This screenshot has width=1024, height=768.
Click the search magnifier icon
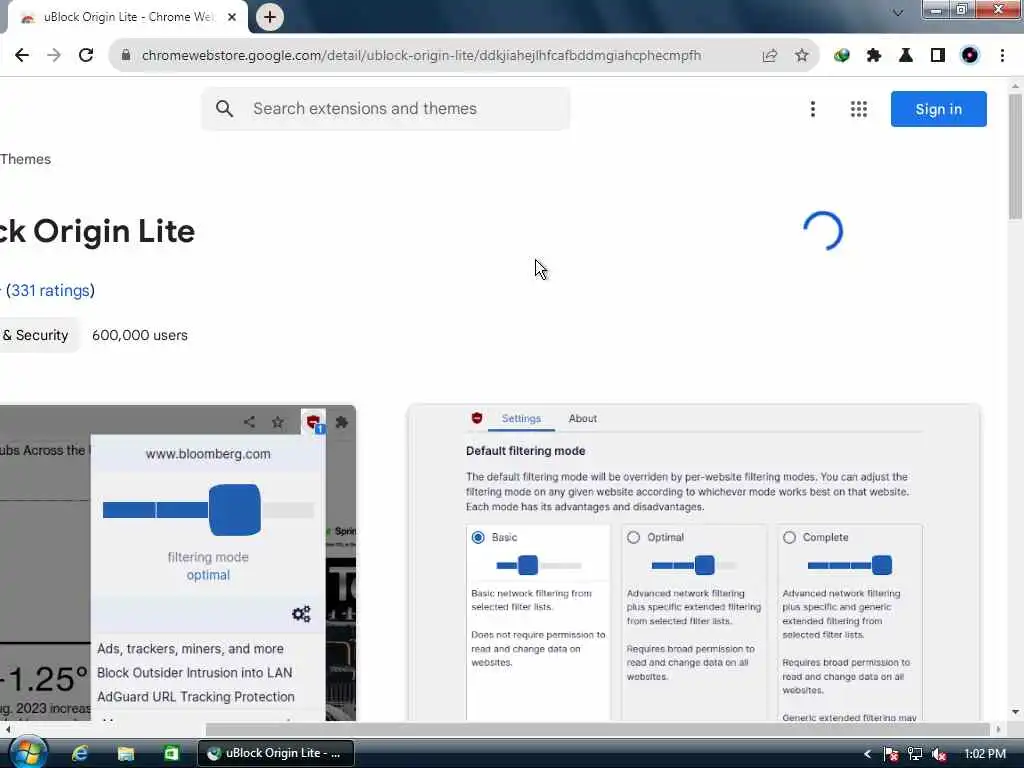(x=224, y=108)
